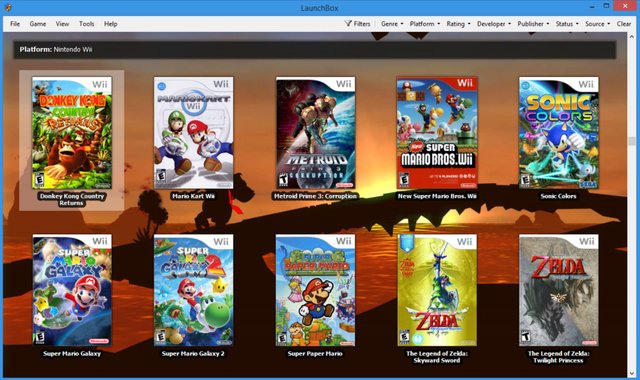Open the View menu

coord(62,24)
